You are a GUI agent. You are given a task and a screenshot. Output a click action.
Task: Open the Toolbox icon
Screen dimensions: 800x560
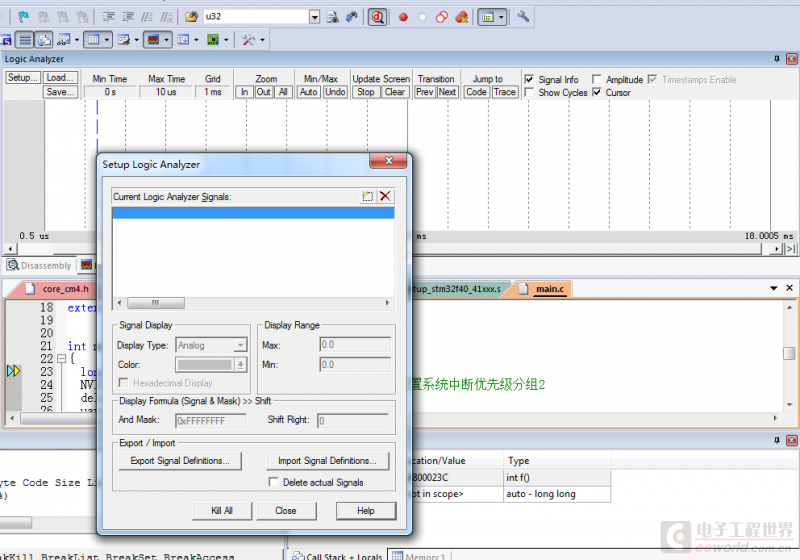248,40
